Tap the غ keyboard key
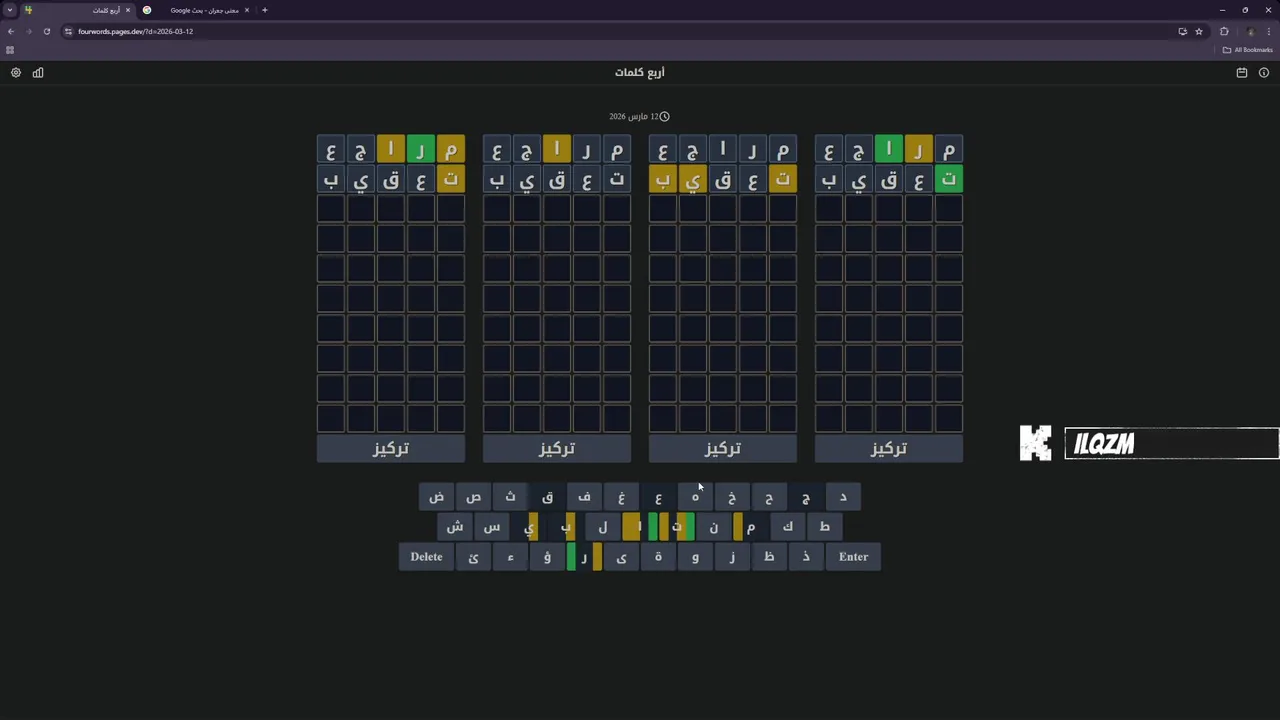Screen dimensions: 1280x720 (622, 497)
